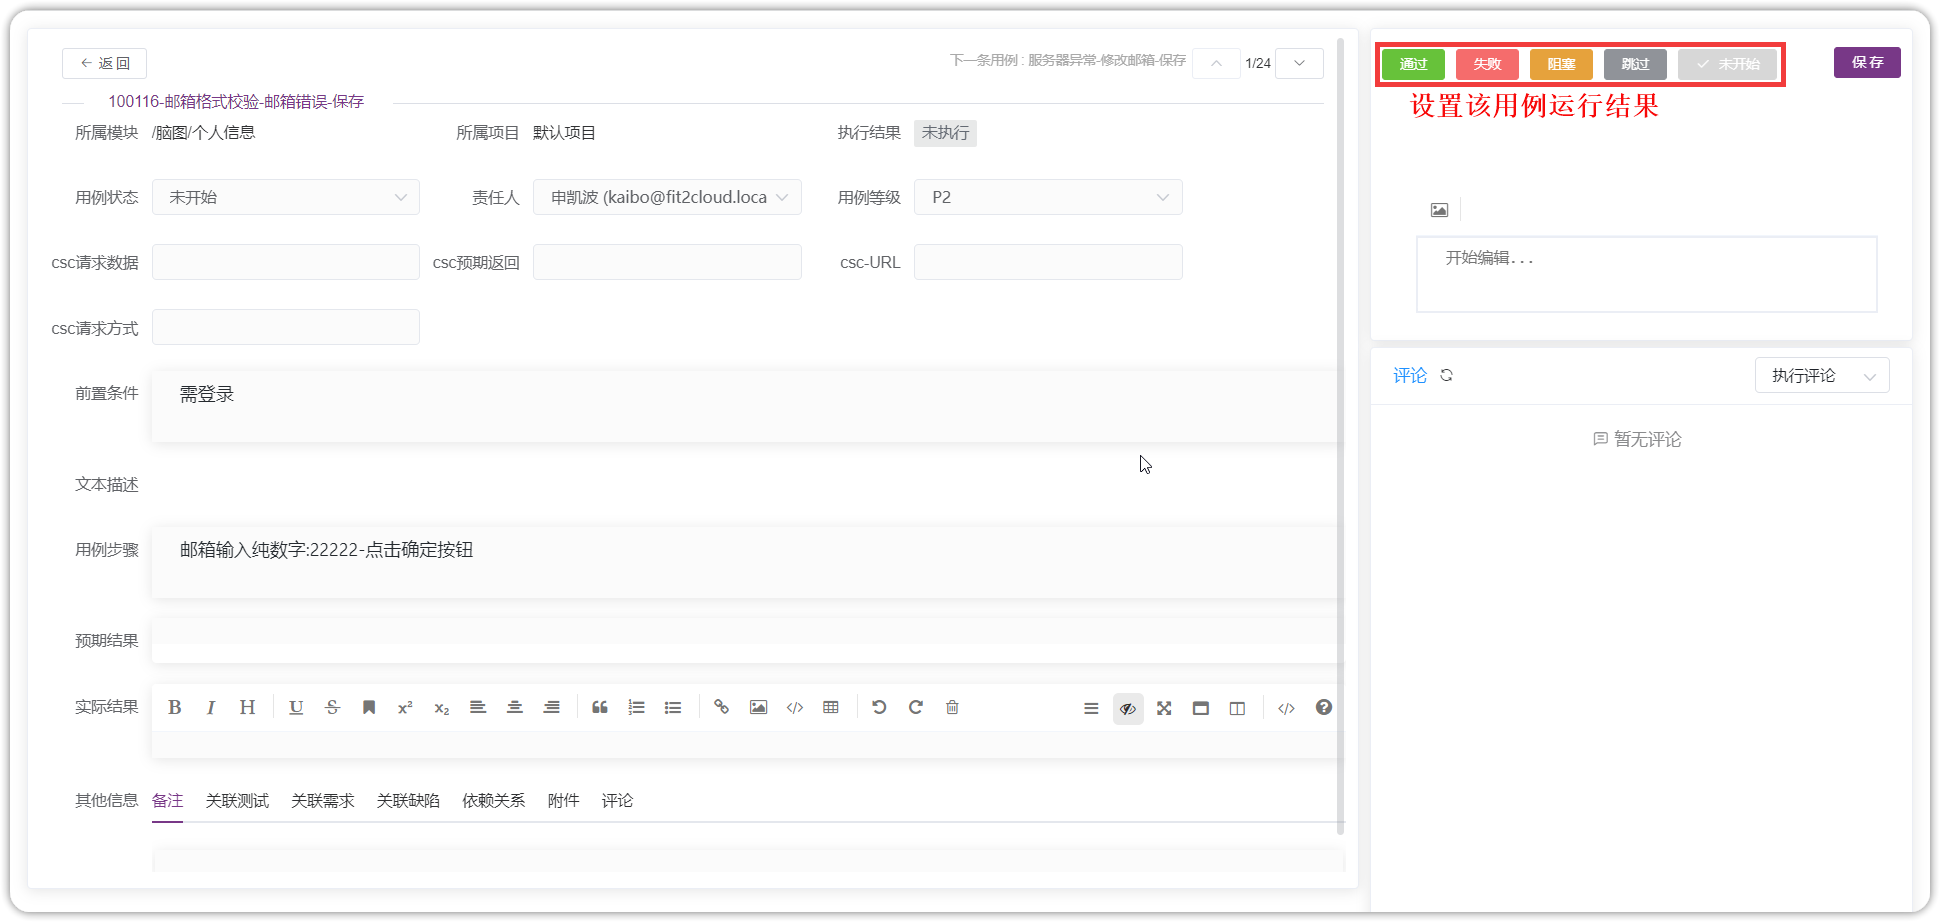1940x922 pixels.
Task: Switch to the 关联缺陷 tab
Action: click(x=408, y=801)
